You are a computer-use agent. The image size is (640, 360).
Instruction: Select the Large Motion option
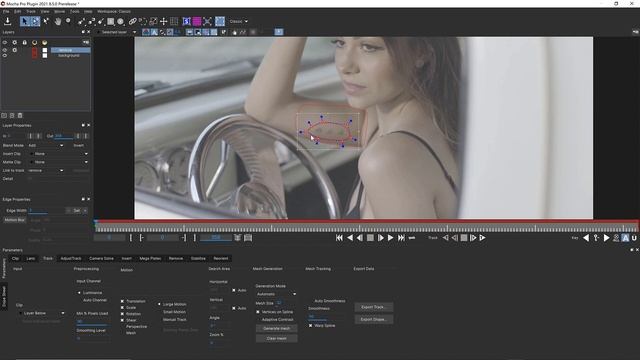[x=160, y=304]
